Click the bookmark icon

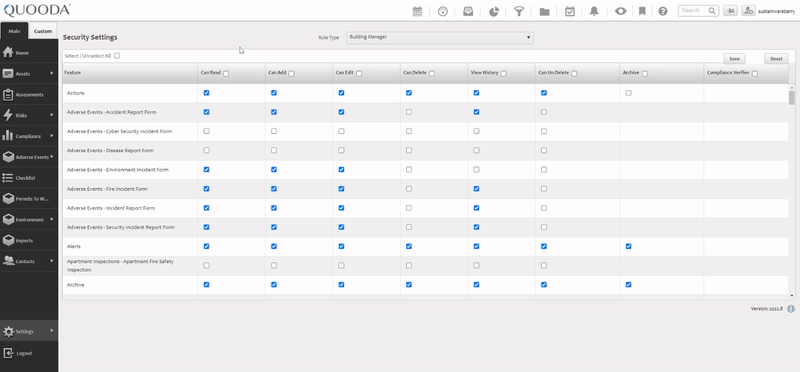click(x=642, y=11)
